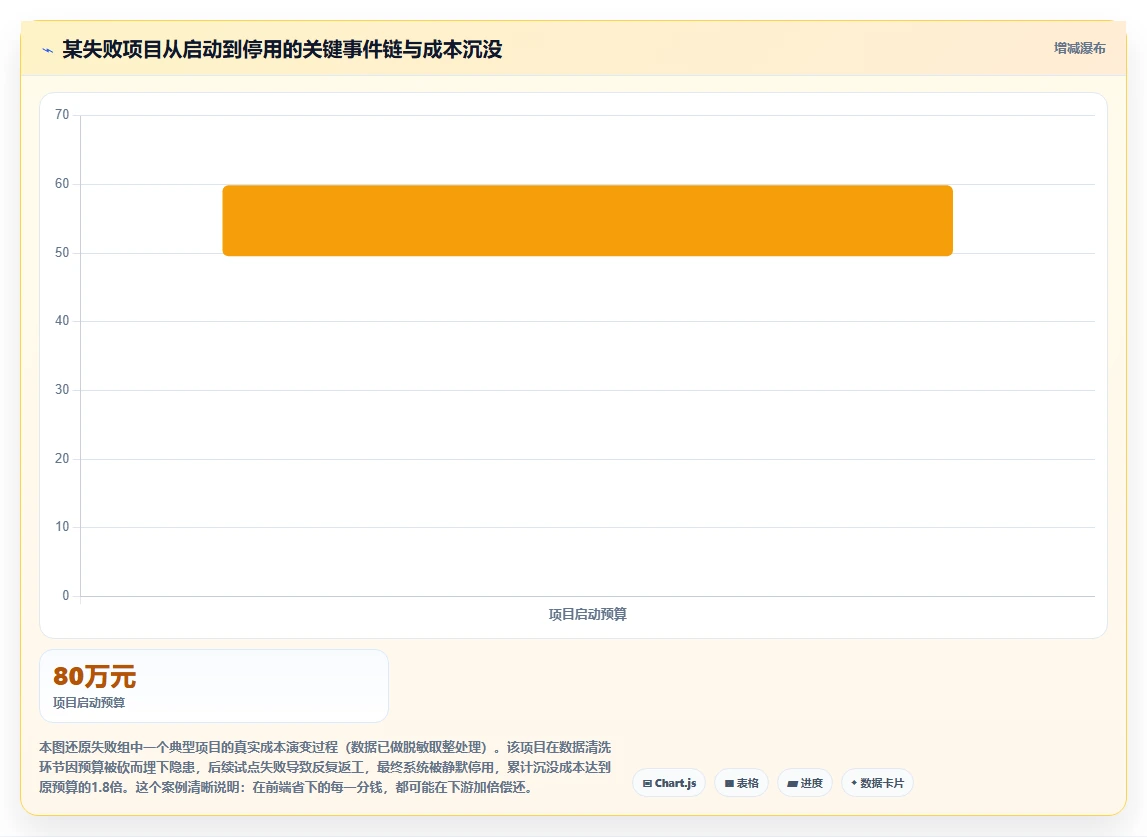Viewport: 1147px width, 837px height.
Task: Click the y-axis tick label 20
Action: 62,458
